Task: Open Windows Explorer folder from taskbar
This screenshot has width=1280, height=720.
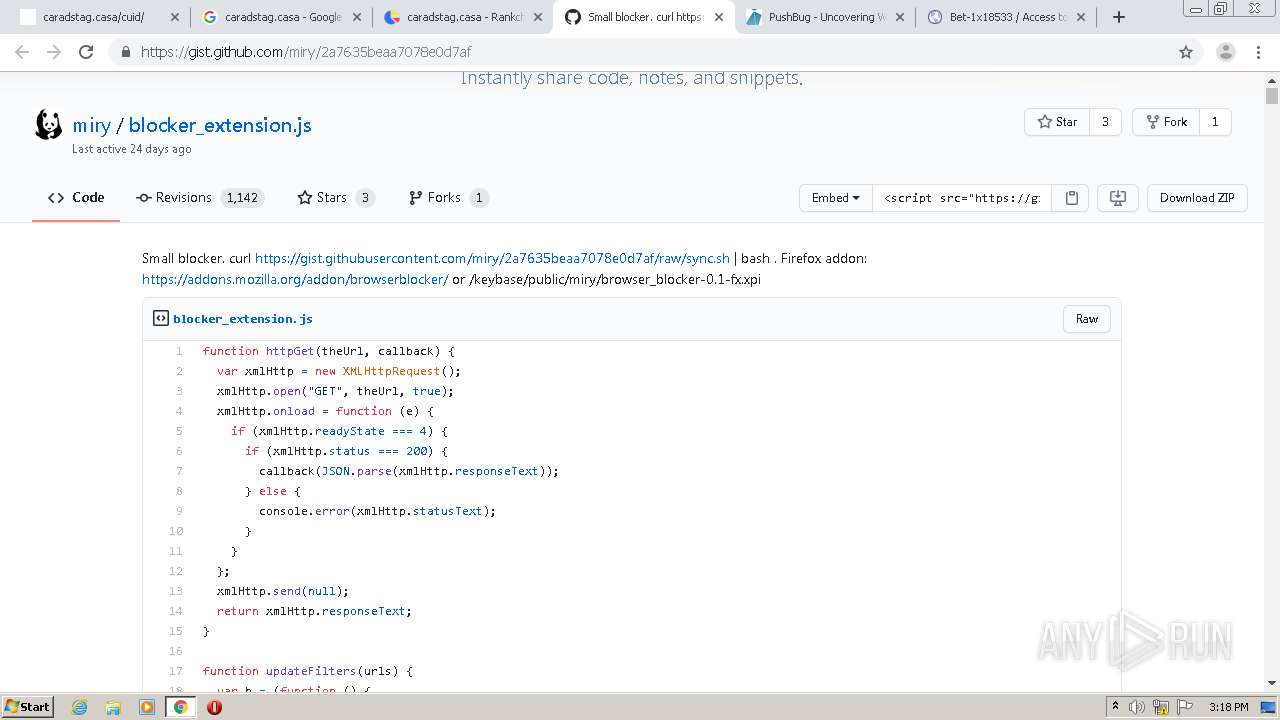Action: point(113,707)
